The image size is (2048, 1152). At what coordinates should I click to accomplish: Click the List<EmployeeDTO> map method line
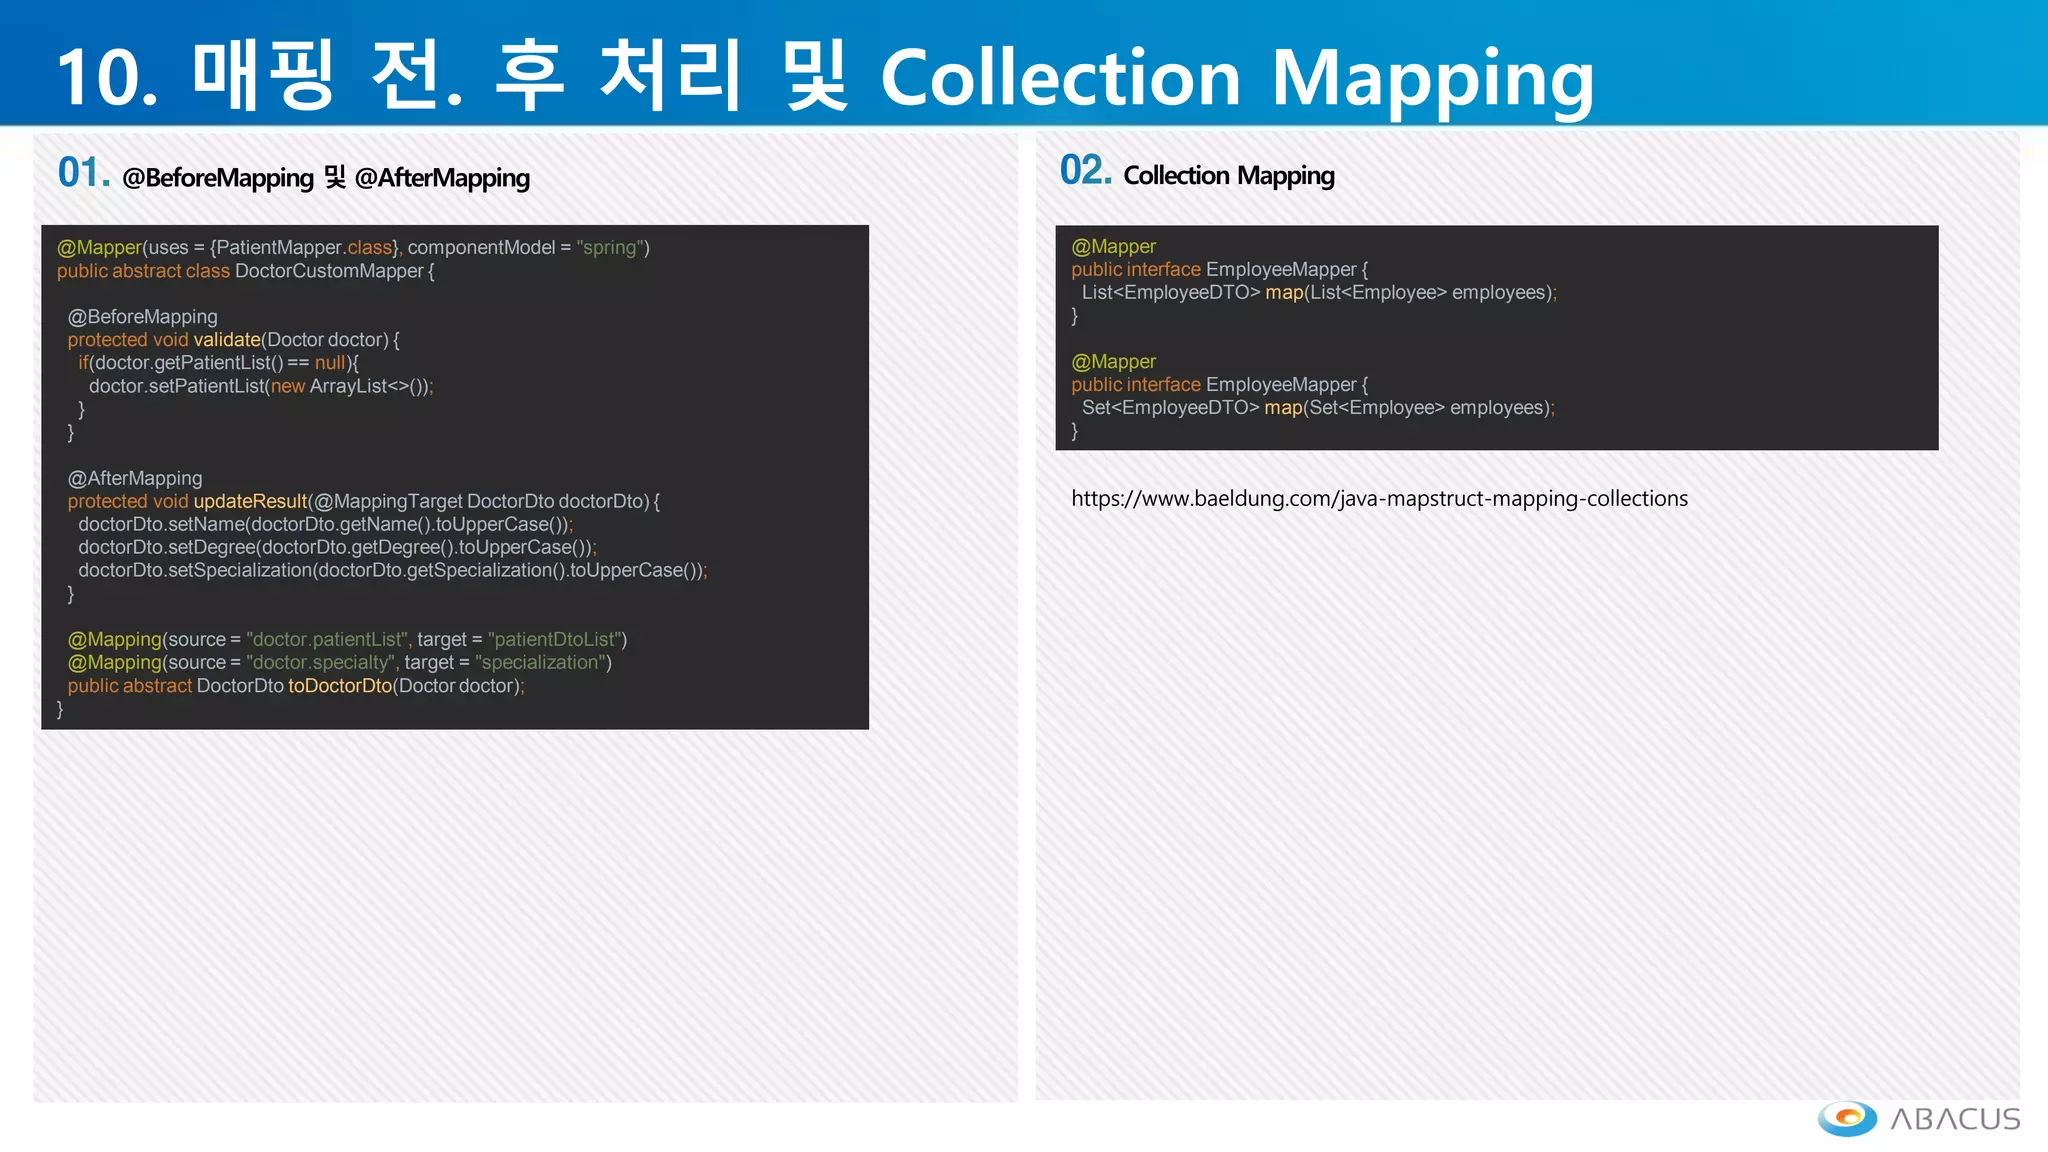1318,293
